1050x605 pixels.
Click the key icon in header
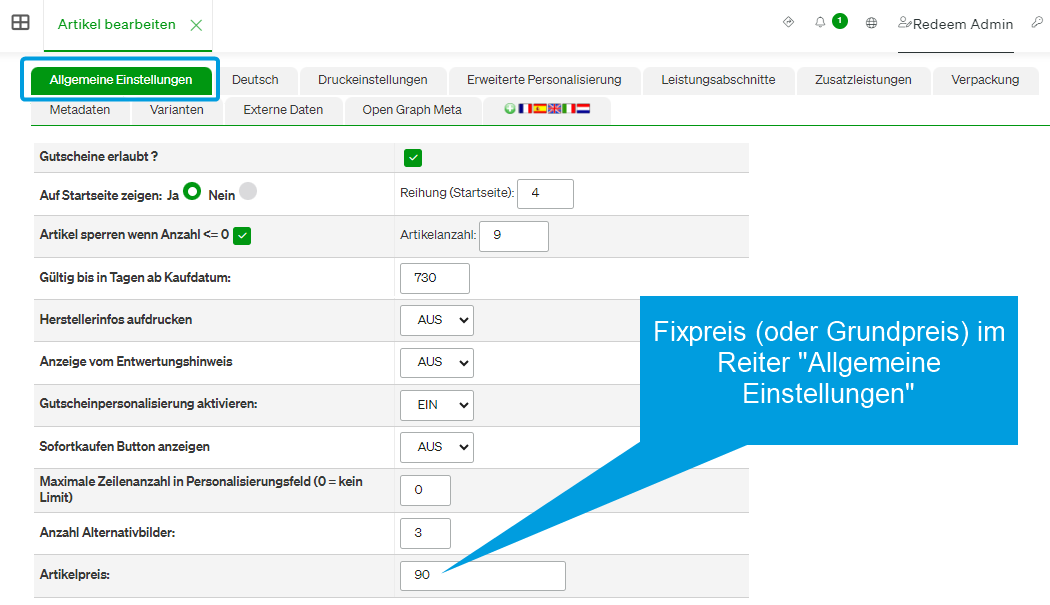click(1037, 22)
